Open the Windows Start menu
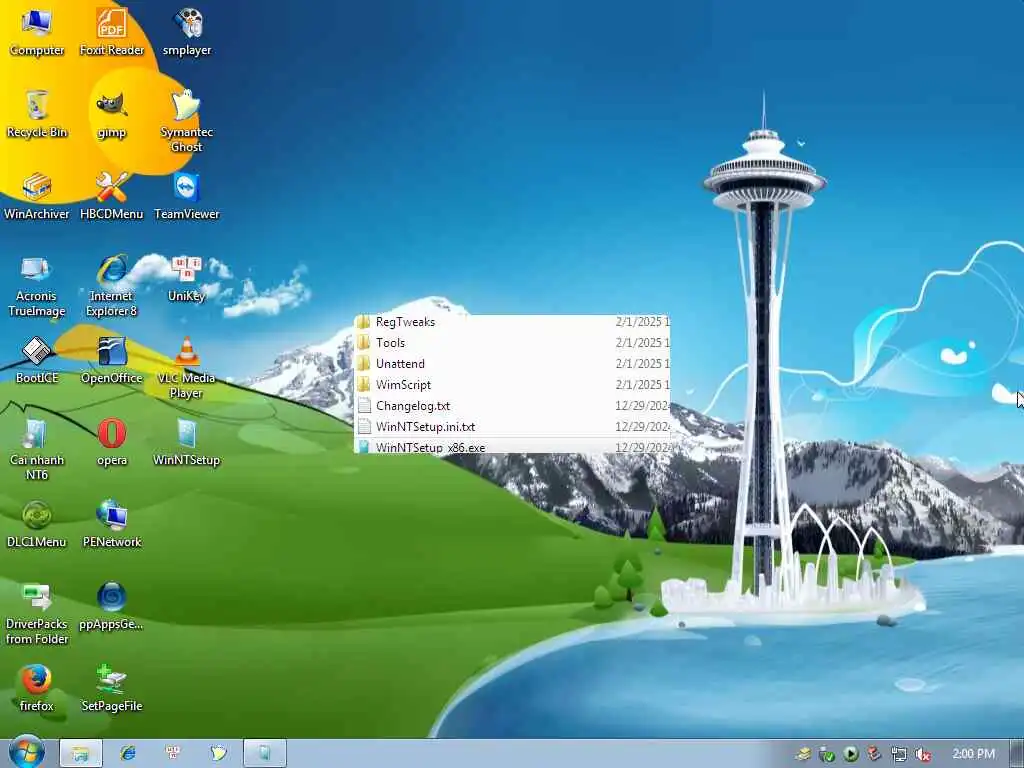Viewport: 1024px width, 768px height. 26,752
